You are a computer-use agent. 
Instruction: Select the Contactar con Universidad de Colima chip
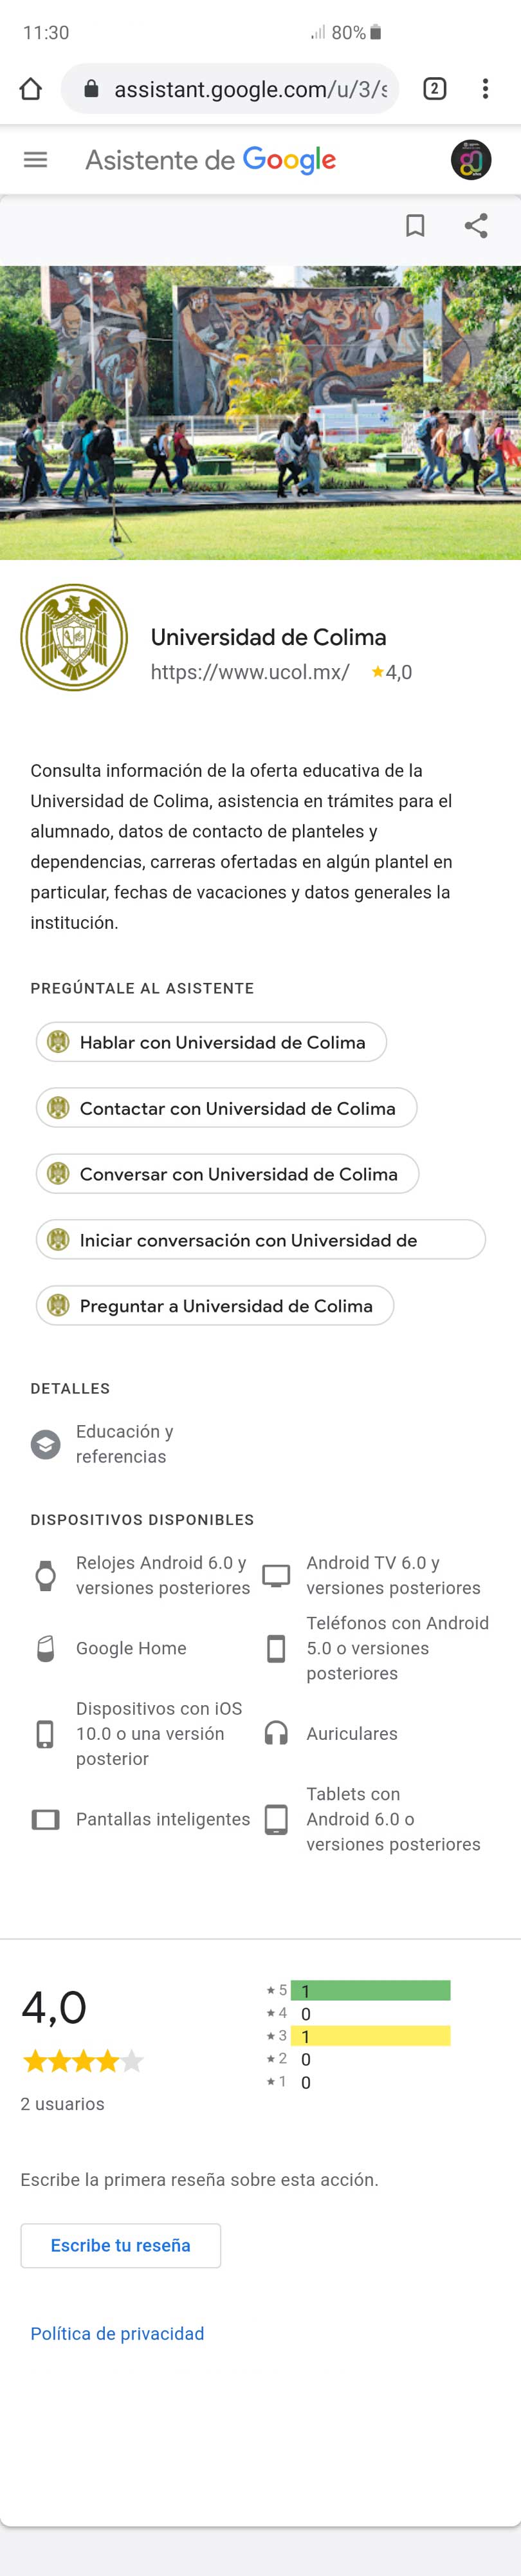coord(226,1108)
